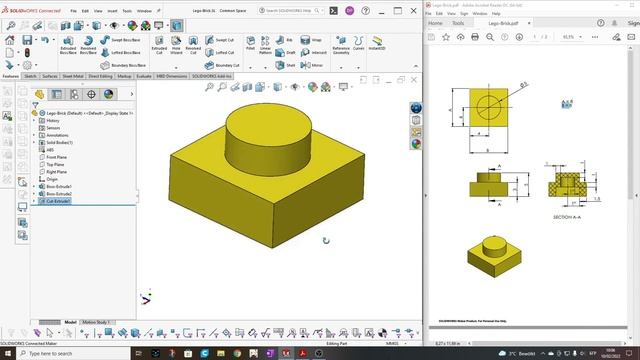Click Windows Start button on taskbar

(7, 353)
